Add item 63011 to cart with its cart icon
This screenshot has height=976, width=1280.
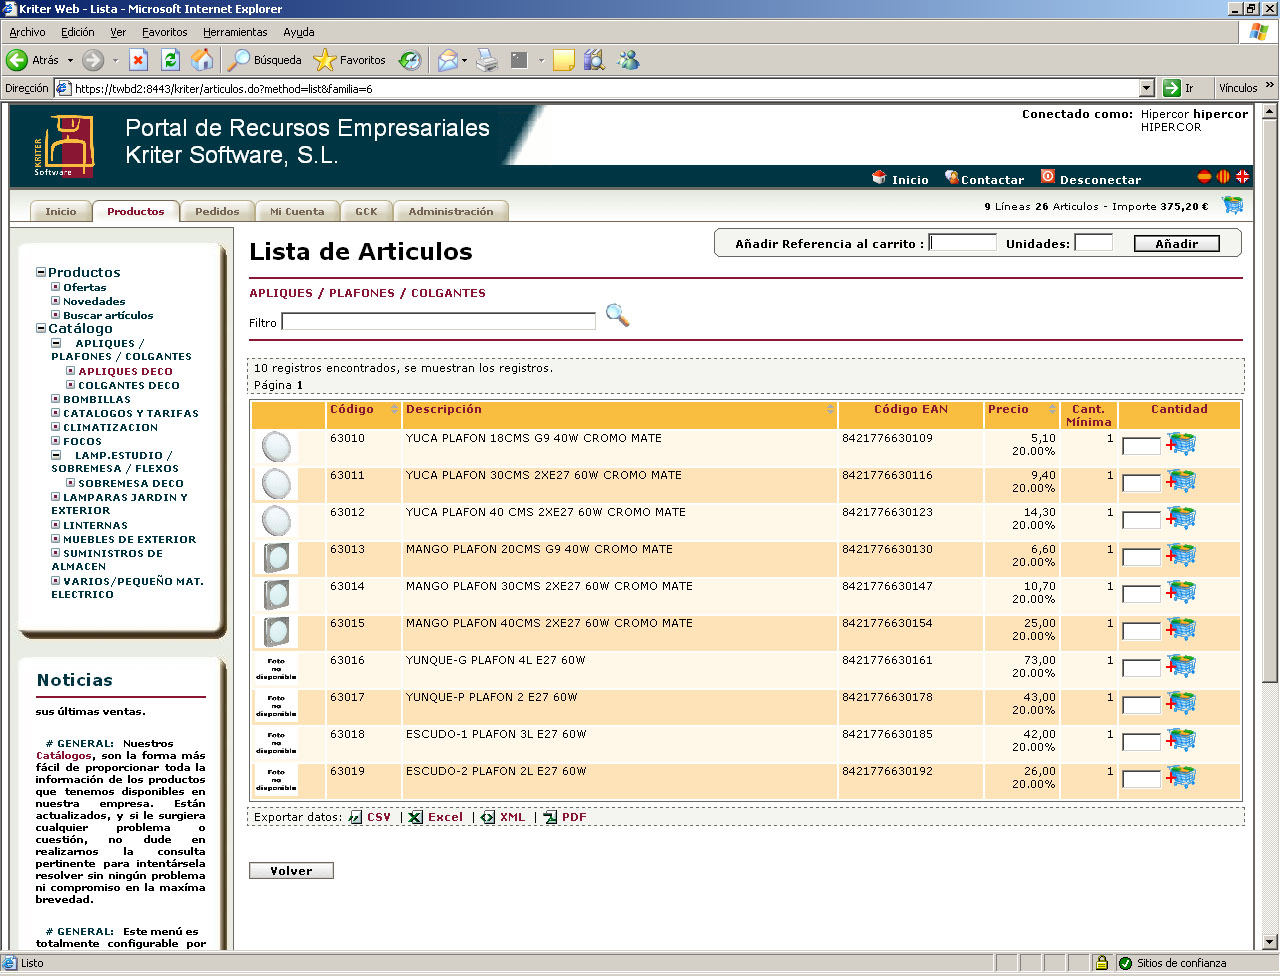[x=1182, y=481]
